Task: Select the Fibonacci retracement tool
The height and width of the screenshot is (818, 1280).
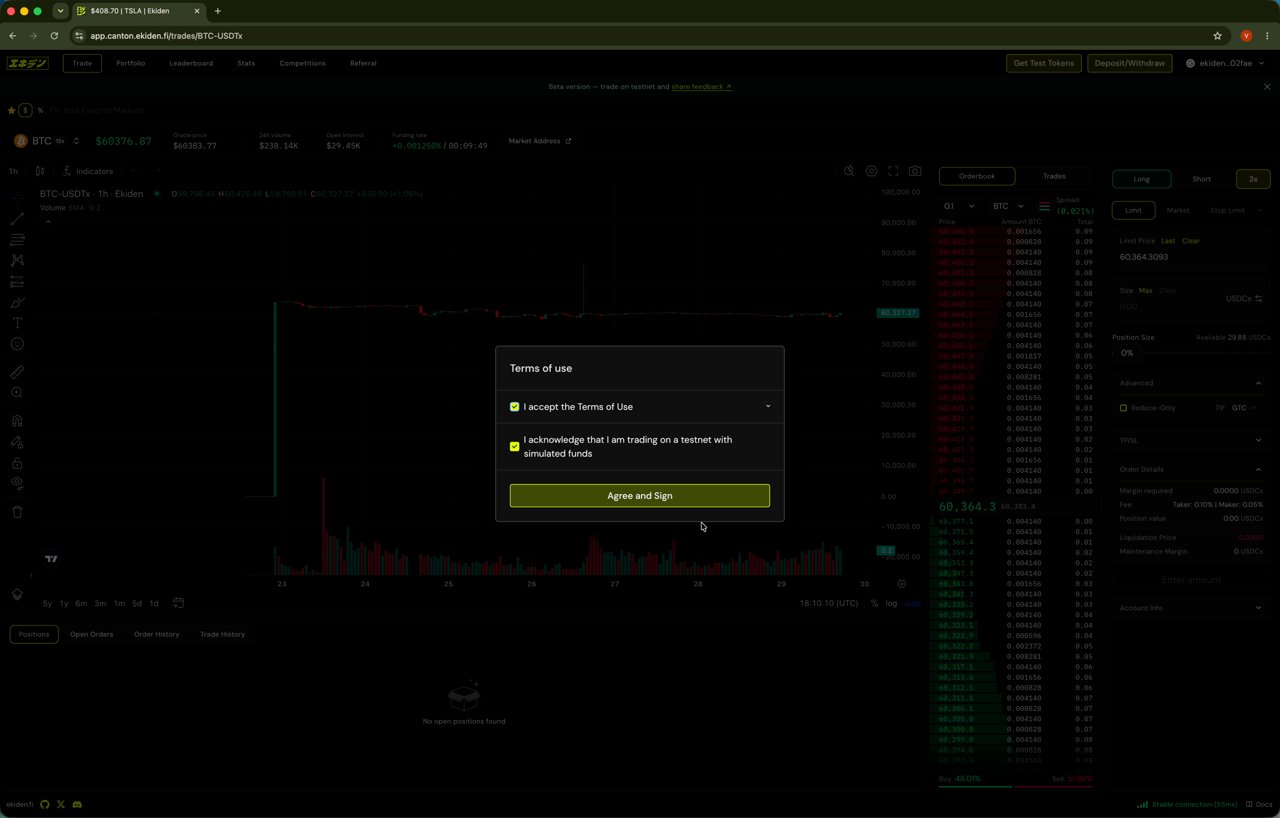Action: (x=17, y=239)
